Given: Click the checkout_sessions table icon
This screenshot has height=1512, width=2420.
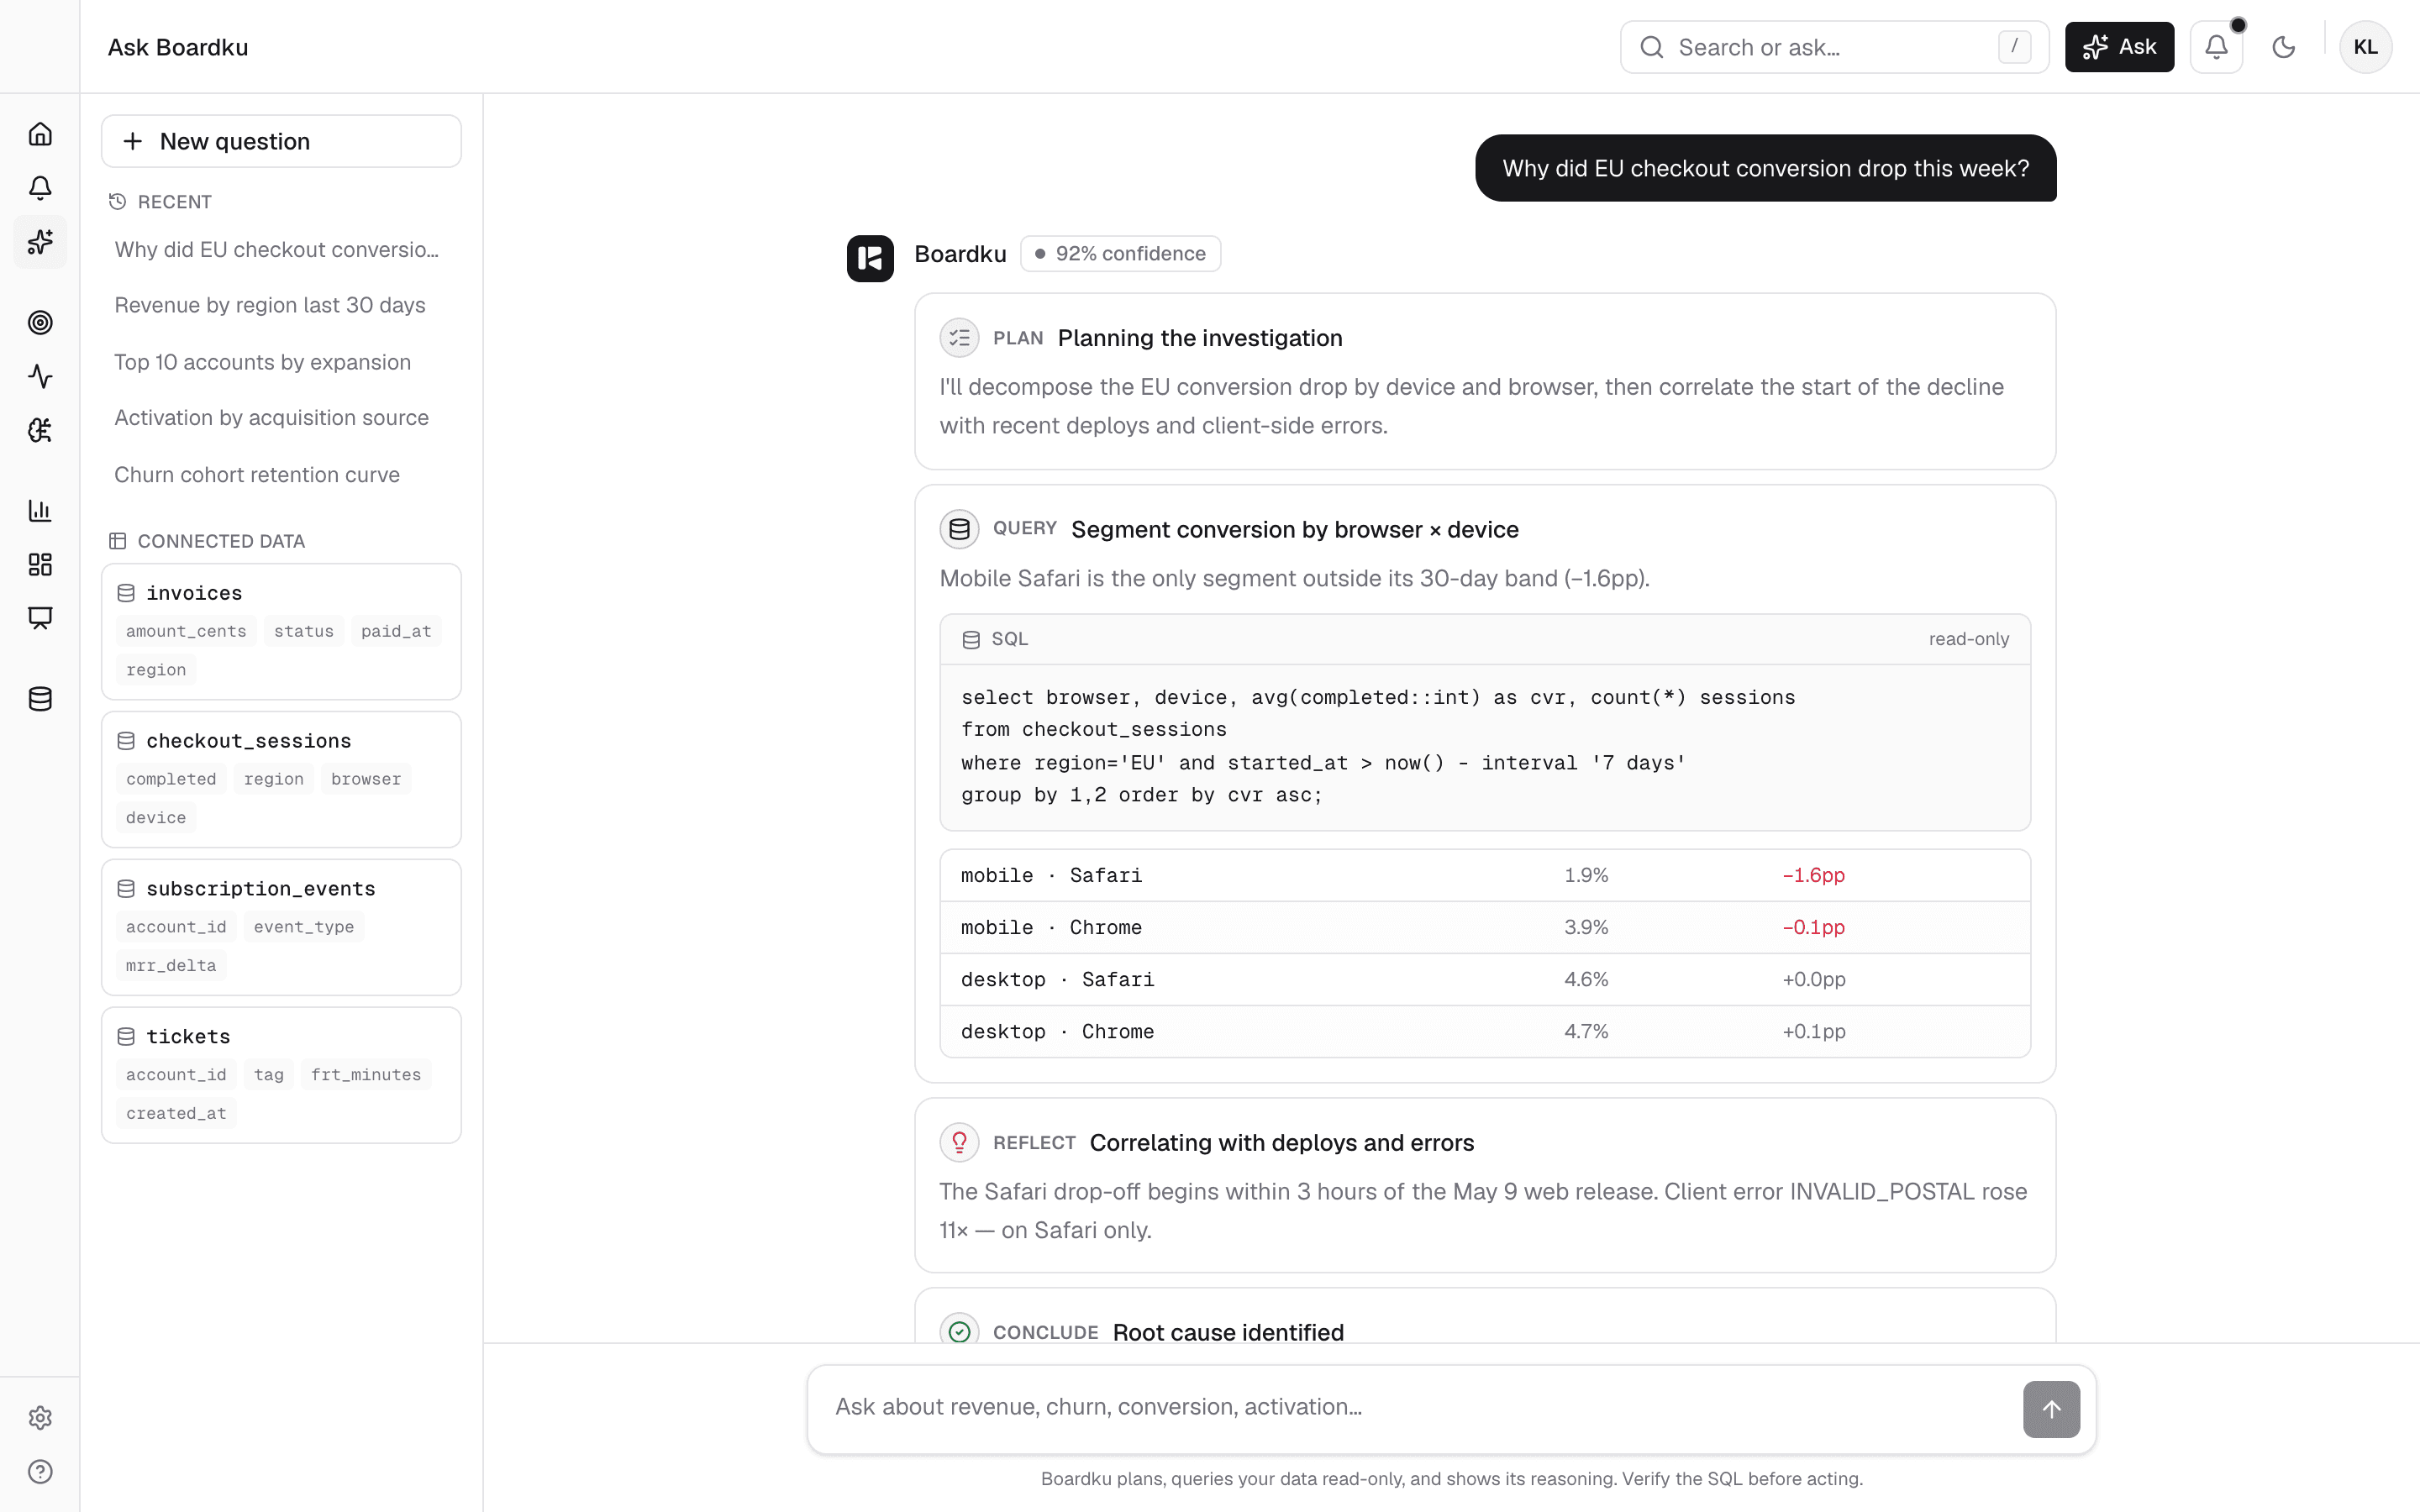Looking at the screenshot, I should [126, 741].
